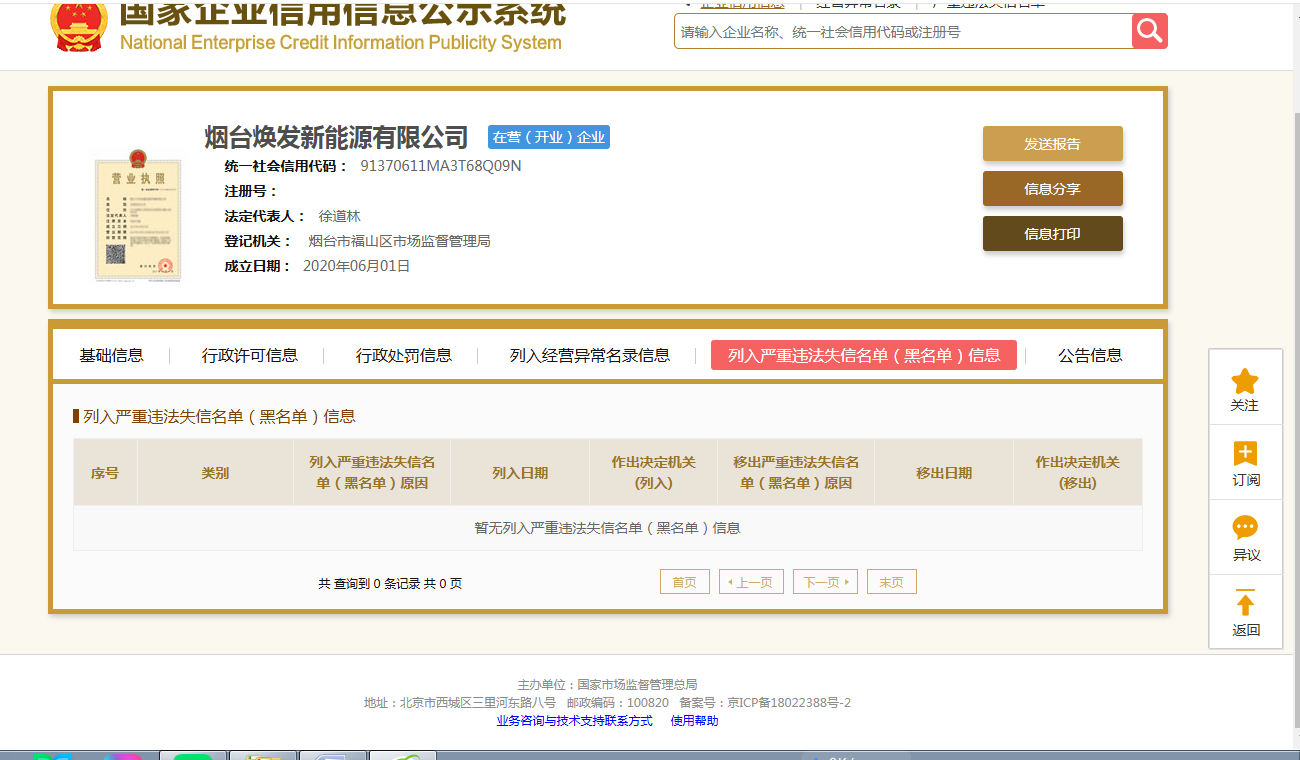1300x760 pixels.
Task: Focus the enterprise name search field
Action: (x=903, y=32)
